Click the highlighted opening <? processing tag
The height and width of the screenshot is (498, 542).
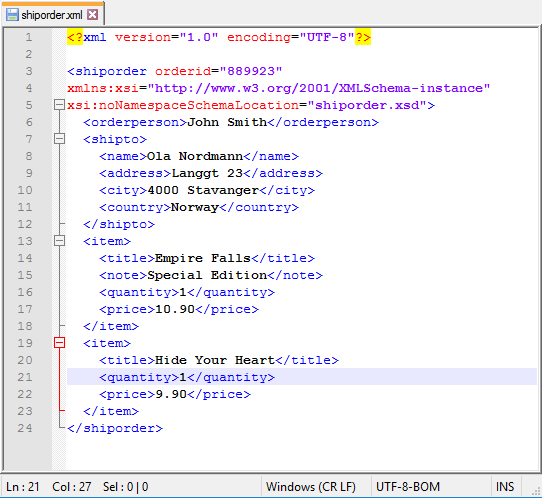(75, 37)
